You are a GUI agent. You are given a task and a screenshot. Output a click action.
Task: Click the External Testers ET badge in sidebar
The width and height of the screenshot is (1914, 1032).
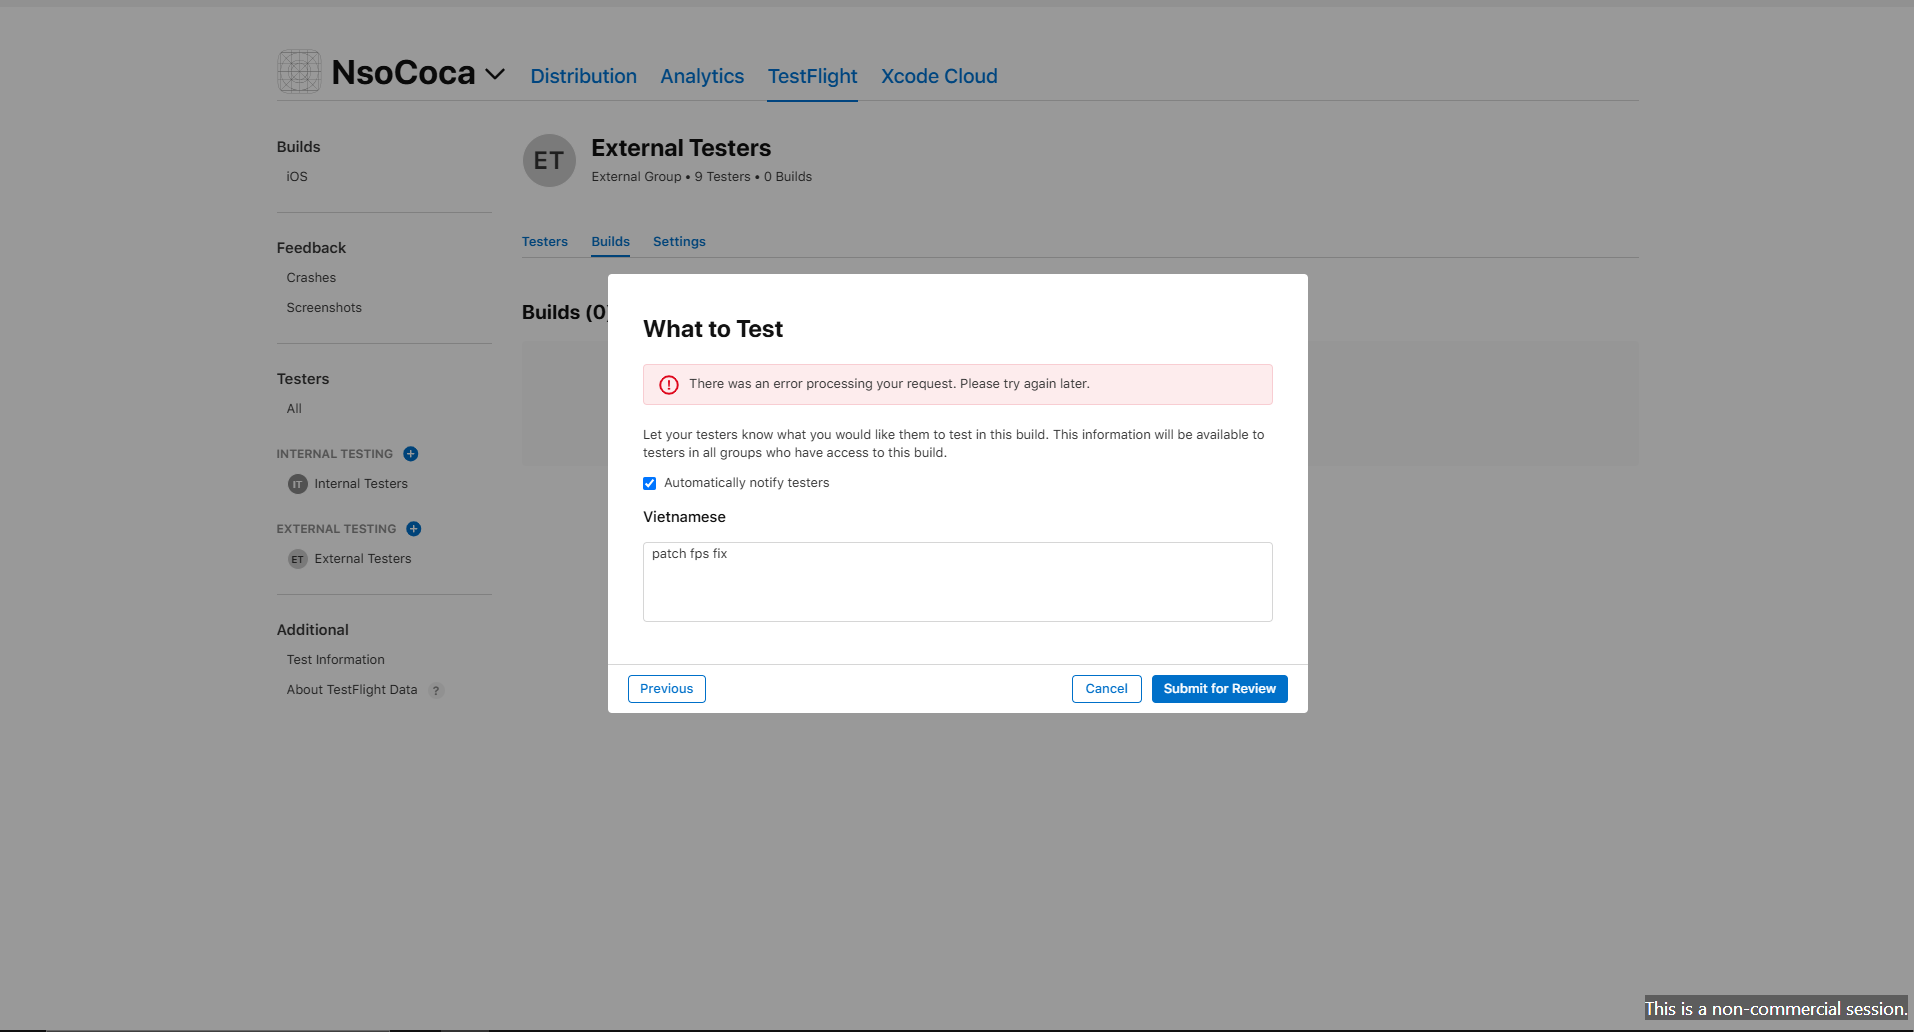[297, 559]
